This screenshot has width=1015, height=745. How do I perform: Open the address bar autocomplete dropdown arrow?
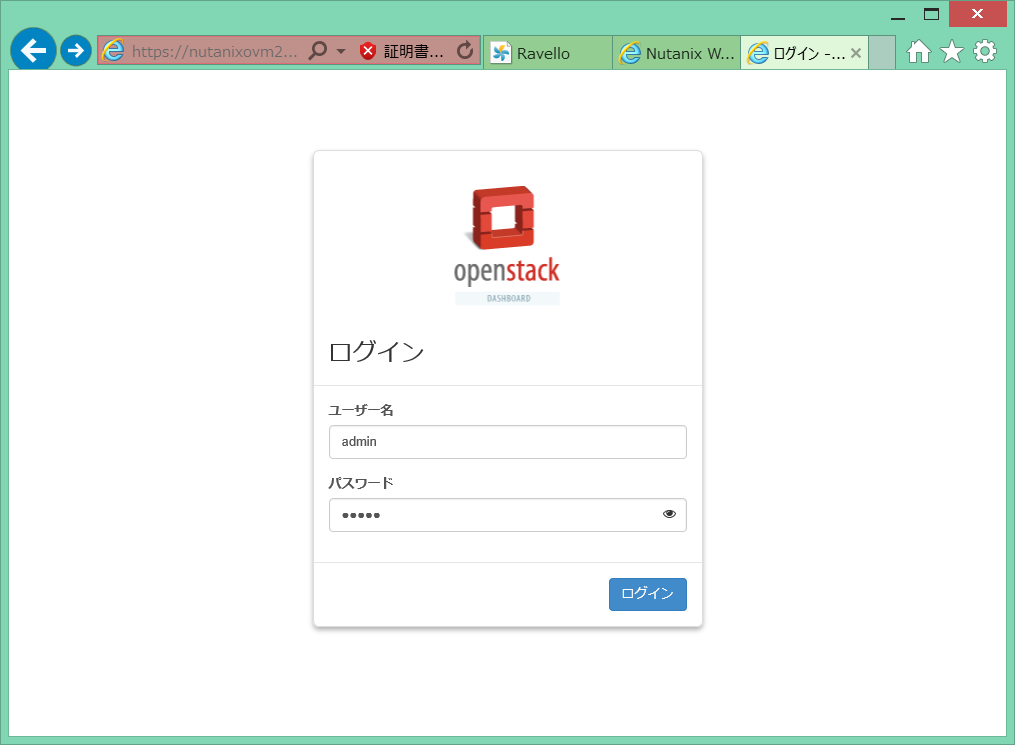(341, 51)
